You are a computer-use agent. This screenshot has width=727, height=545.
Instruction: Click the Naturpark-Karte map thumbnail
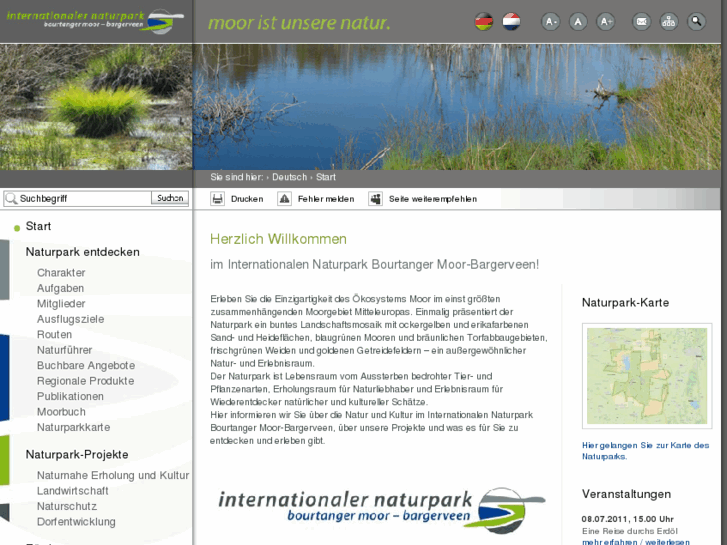tap(647, 376)
